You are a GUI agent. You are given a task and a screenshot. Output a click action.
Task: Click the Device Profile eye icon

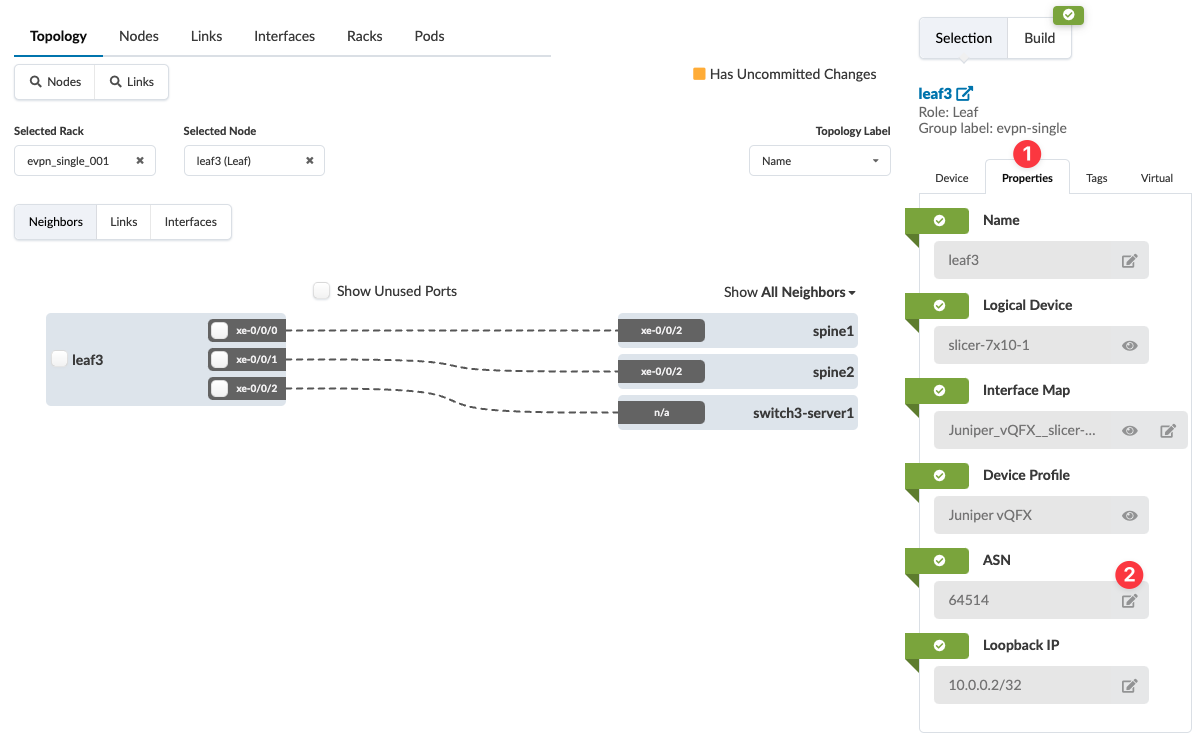1129,516
